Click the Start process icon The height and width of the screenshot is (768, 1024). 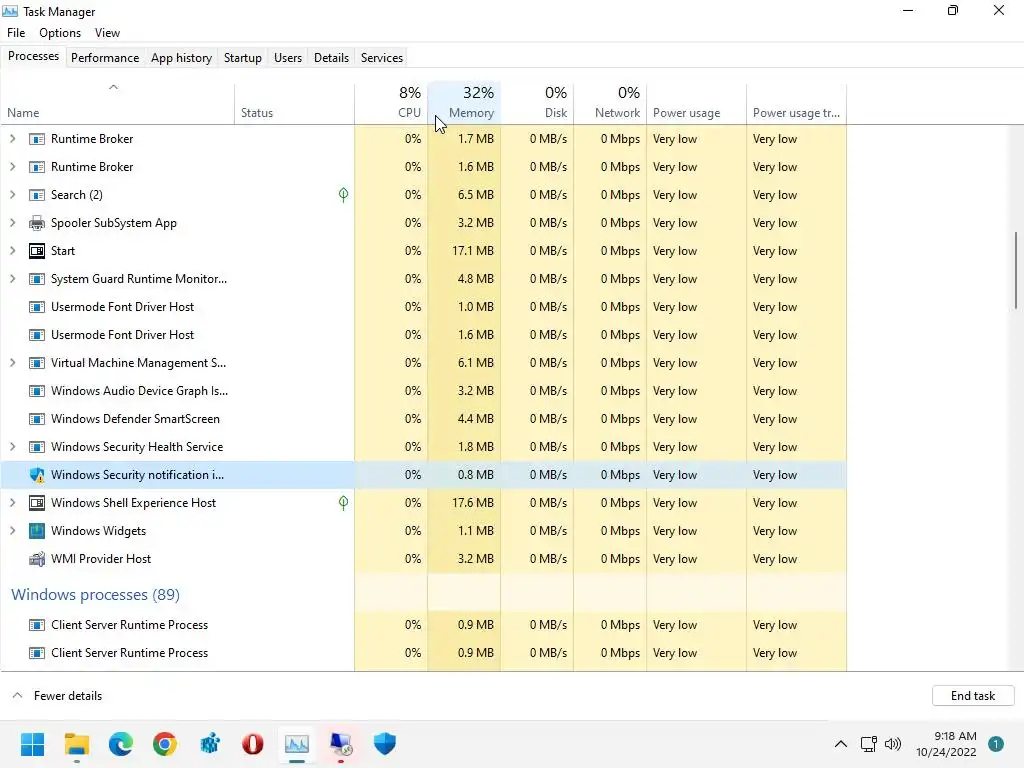click(x=37, y=251)
